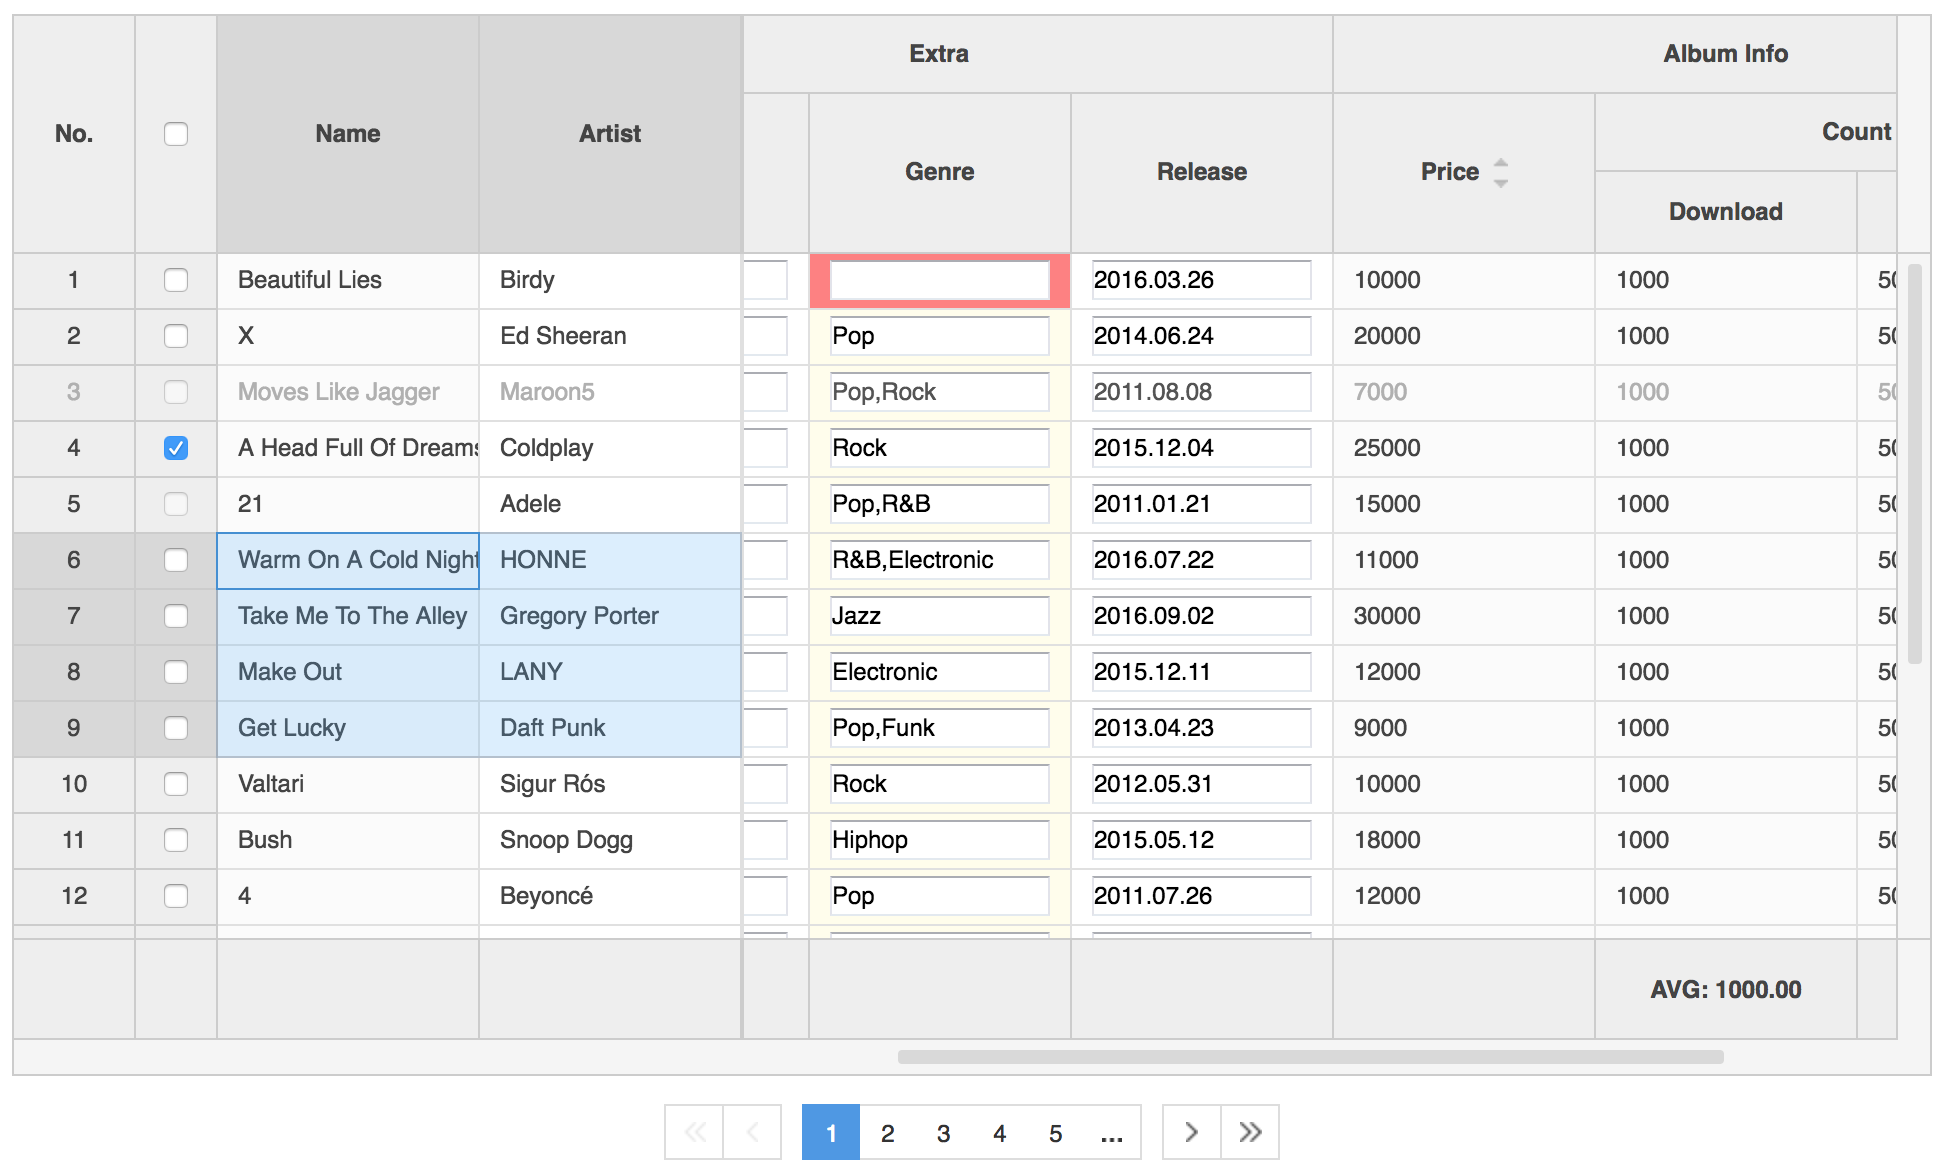Viewport: 1946px width, 1176px height.
Task: Open page 5 of the grid
Action: [1055, 1132]
